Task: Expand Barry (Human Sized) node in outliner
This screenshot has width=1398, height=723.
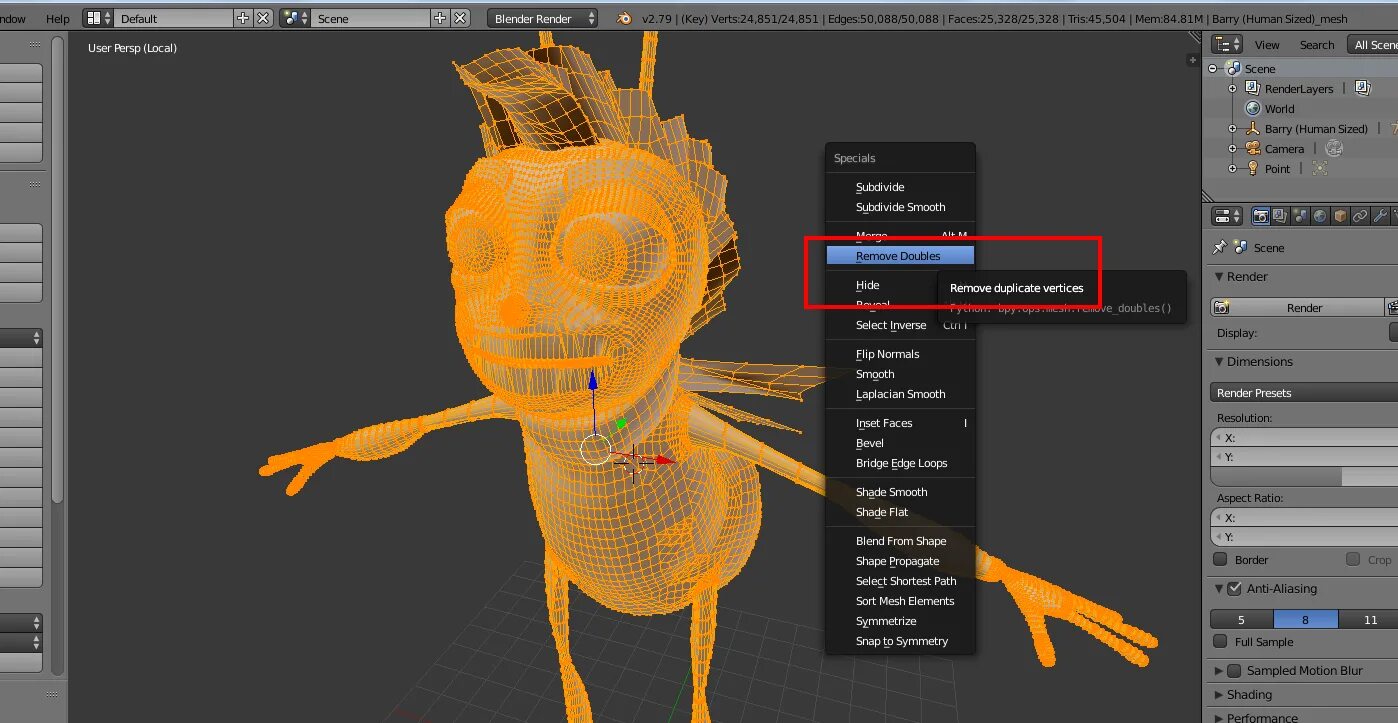Action: click(x=1233, y=128)
